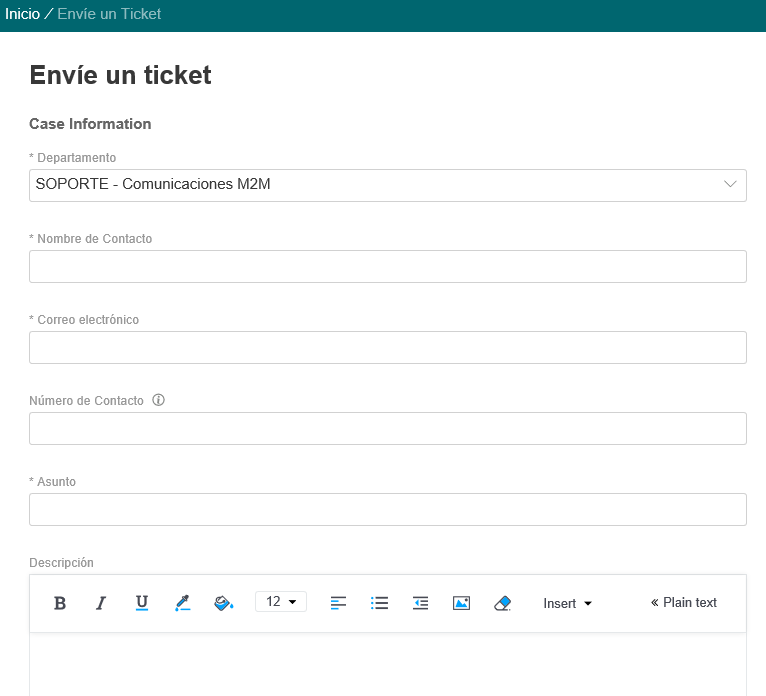Open the font size 12 dropdown
This screenshot has width=766, height=696.
(281, 601)
